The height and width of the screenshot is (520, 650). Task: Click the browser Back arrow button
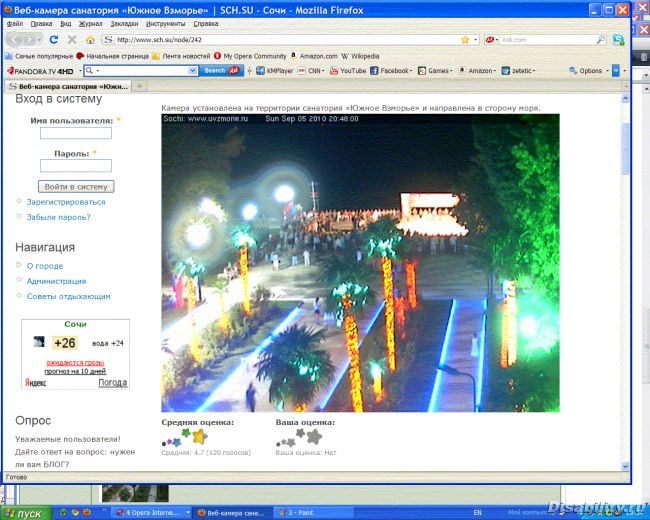click(x=20, y=40)
